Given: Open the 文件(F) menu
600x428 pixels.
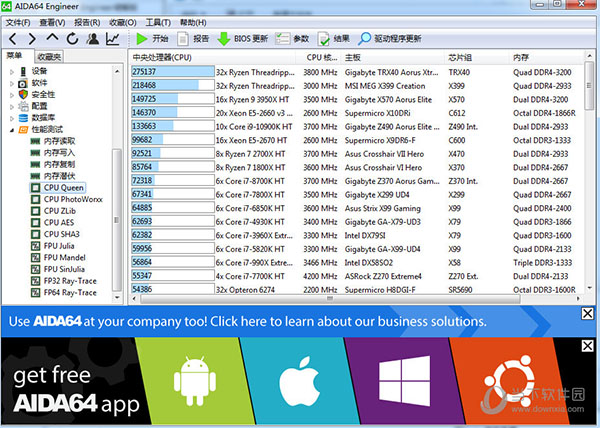Looking at the screenshot, I should (18, 23).
